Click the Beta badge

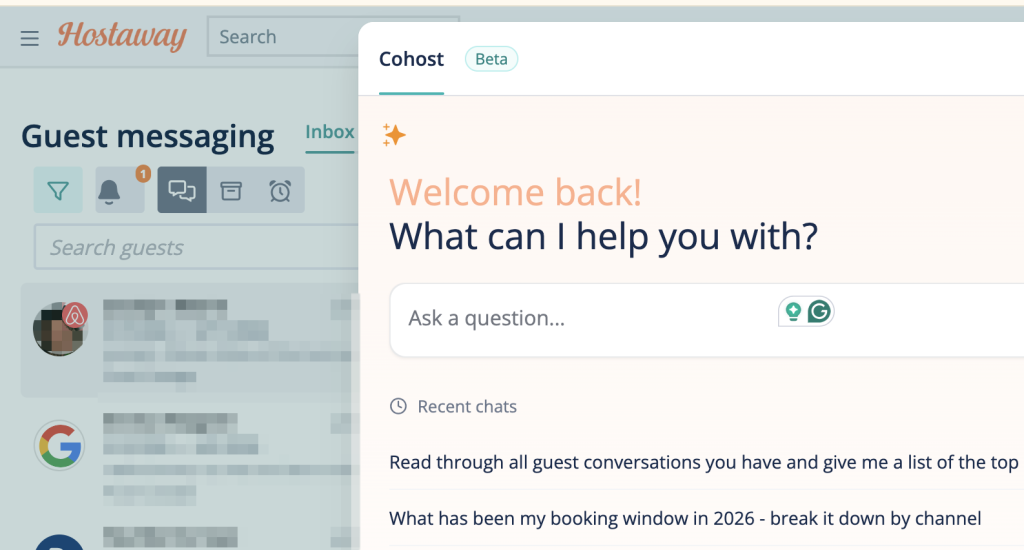491,59
